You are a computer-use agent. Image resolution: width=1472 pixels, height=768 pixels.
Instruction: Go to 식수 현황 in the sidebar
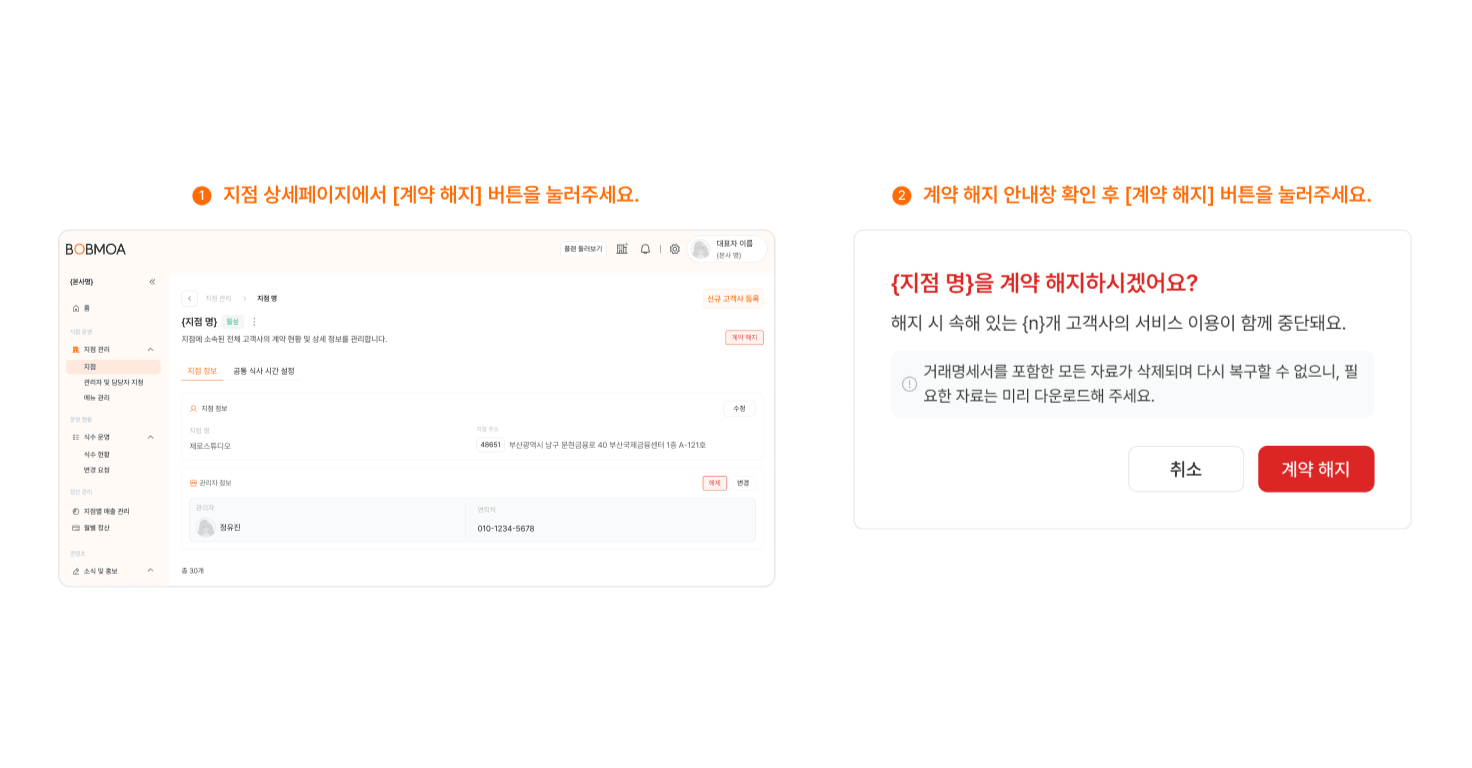click(x=97, y=454)
